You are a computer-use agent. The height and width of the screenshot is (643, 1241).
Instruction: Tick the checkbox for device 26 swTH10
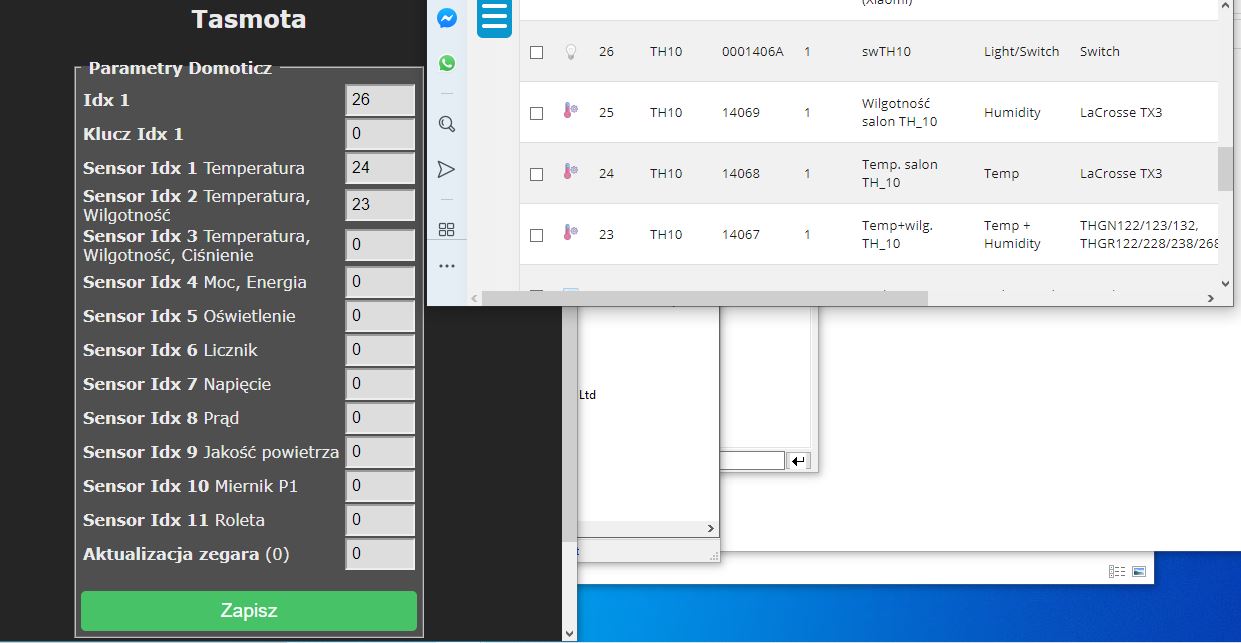pyautogui.click(x=537, y=52)
